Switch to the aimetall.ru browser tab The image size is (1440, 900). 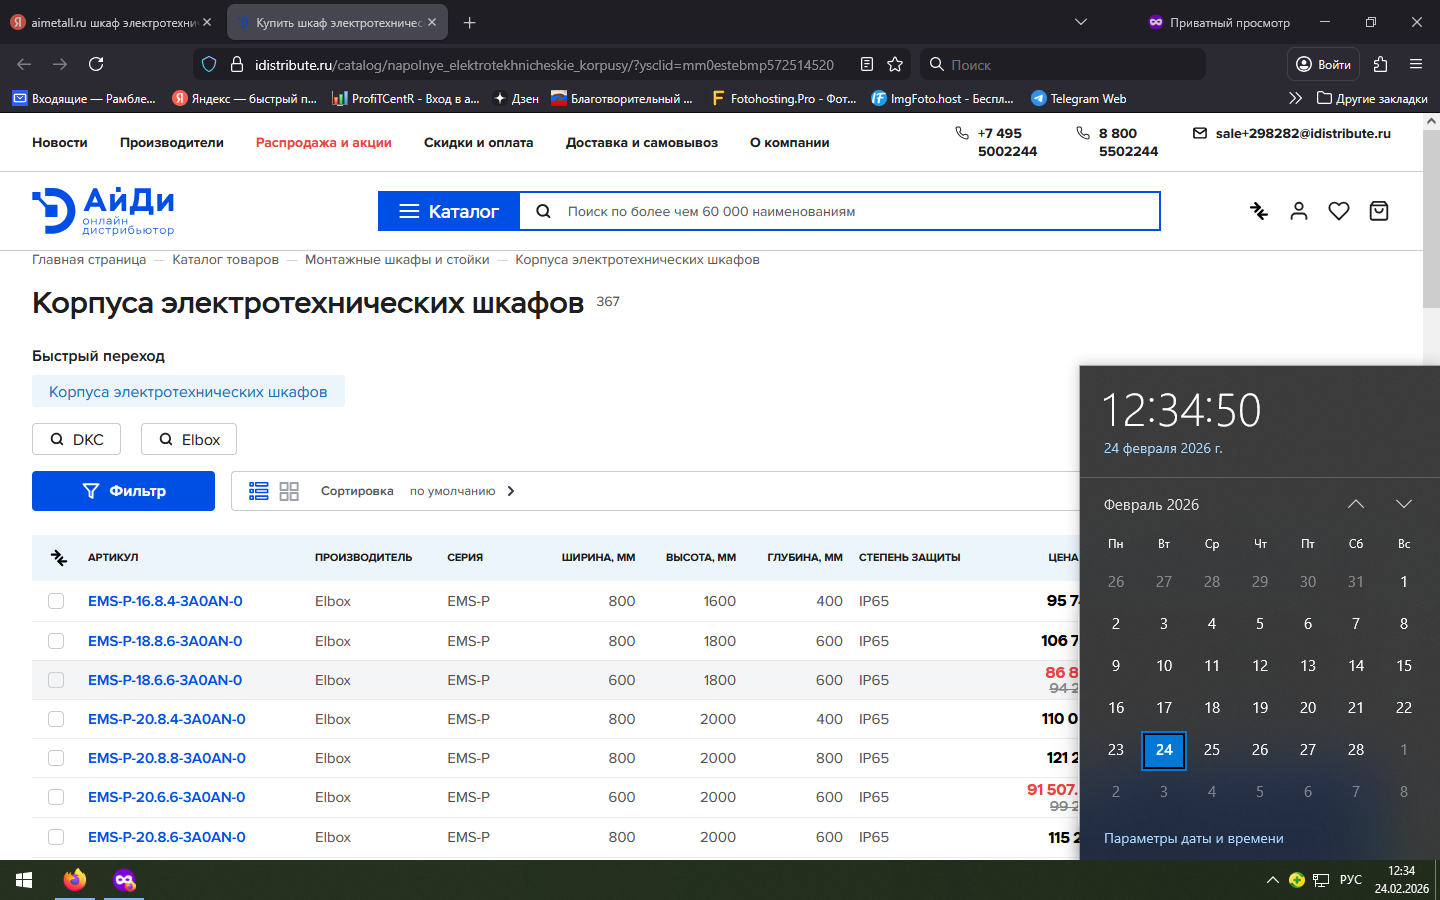click(x=112, y=22)
